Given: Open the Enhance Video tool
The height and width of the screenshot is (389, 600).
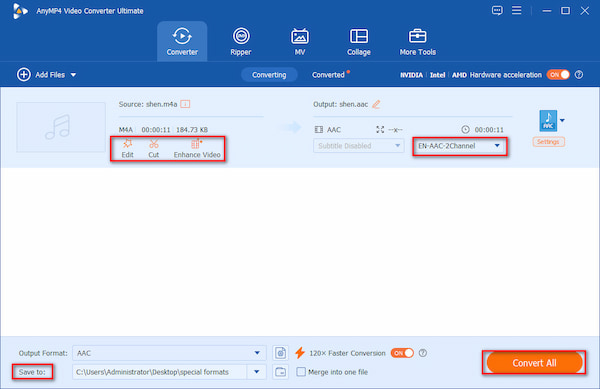Looking at the screenshot, I should point(197,148).
